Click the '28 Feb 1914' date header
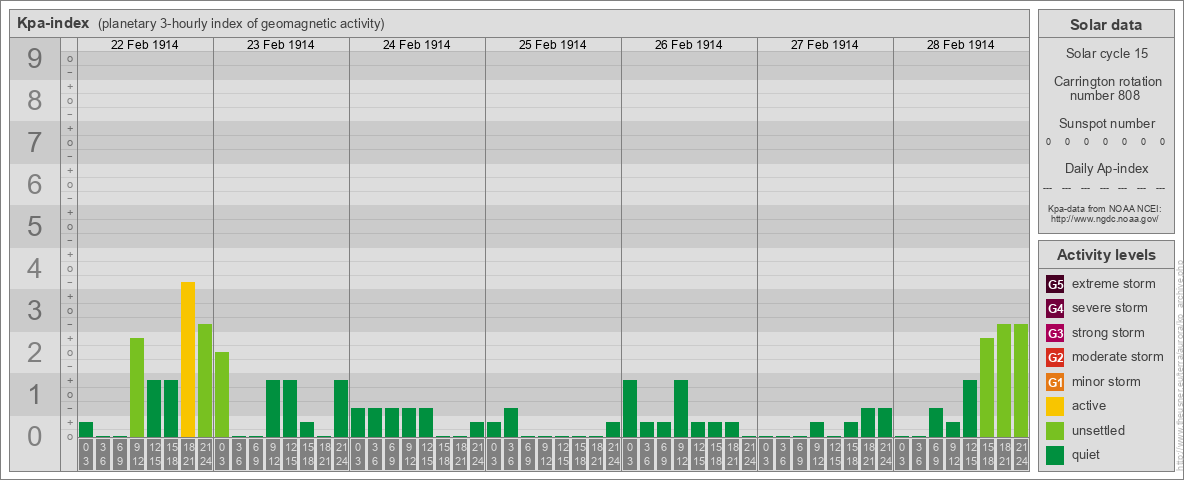This screenshot has width=1184, height=480. pos(960,45)
